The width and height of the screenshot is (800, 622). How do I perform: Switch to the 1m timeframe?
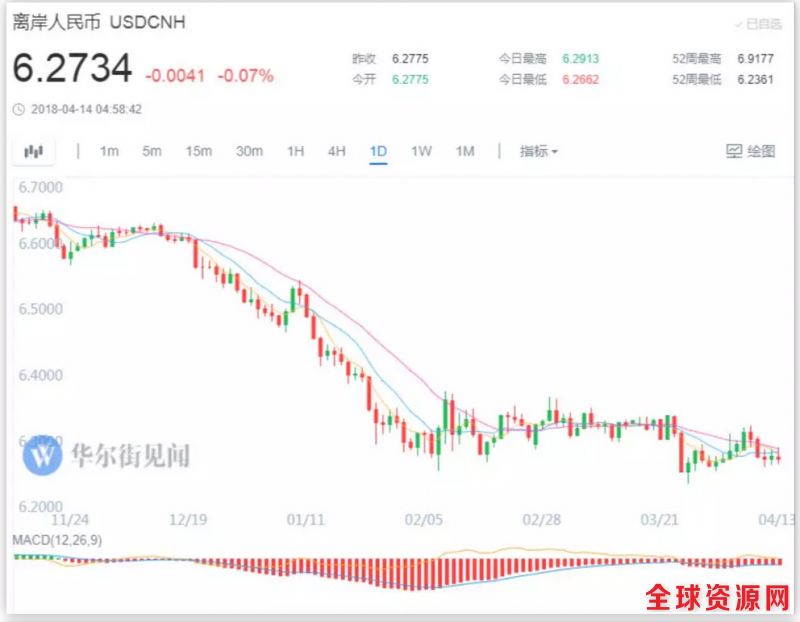click(x=109, y=152)
